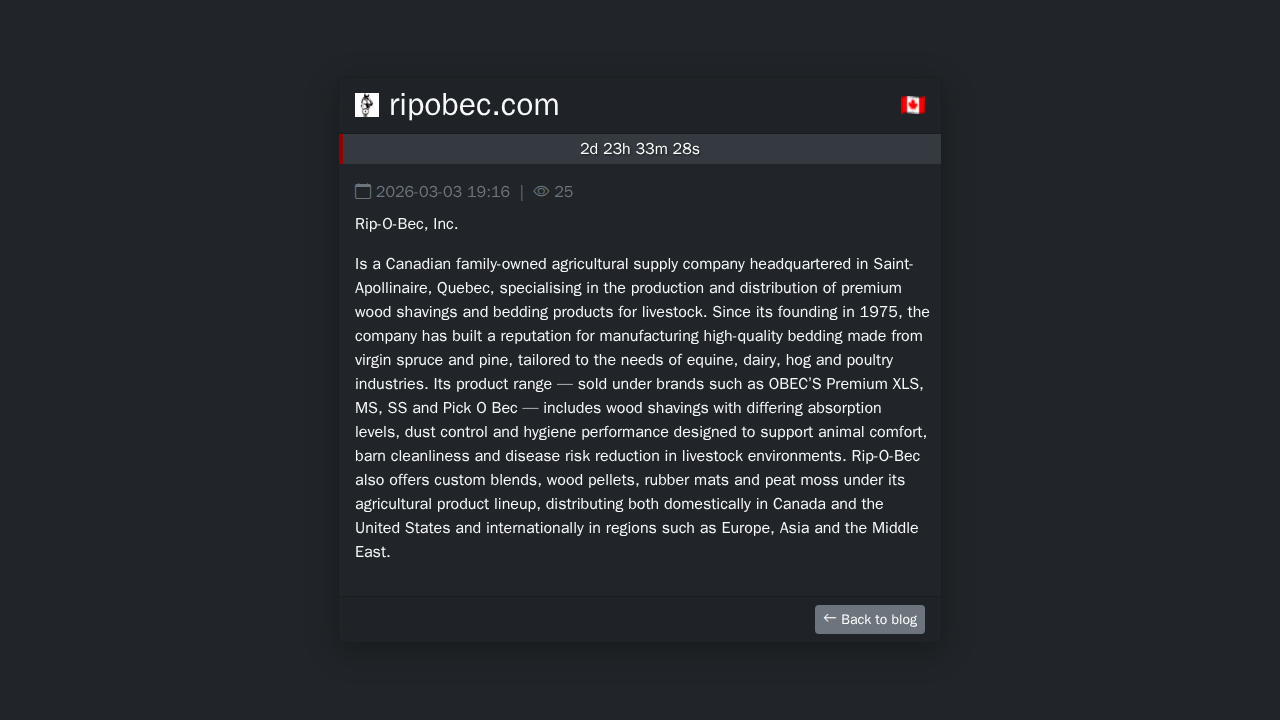Screen dimensions: 1280x720
Task: Click the eye views icon
Action: click(x=541, y=191)
